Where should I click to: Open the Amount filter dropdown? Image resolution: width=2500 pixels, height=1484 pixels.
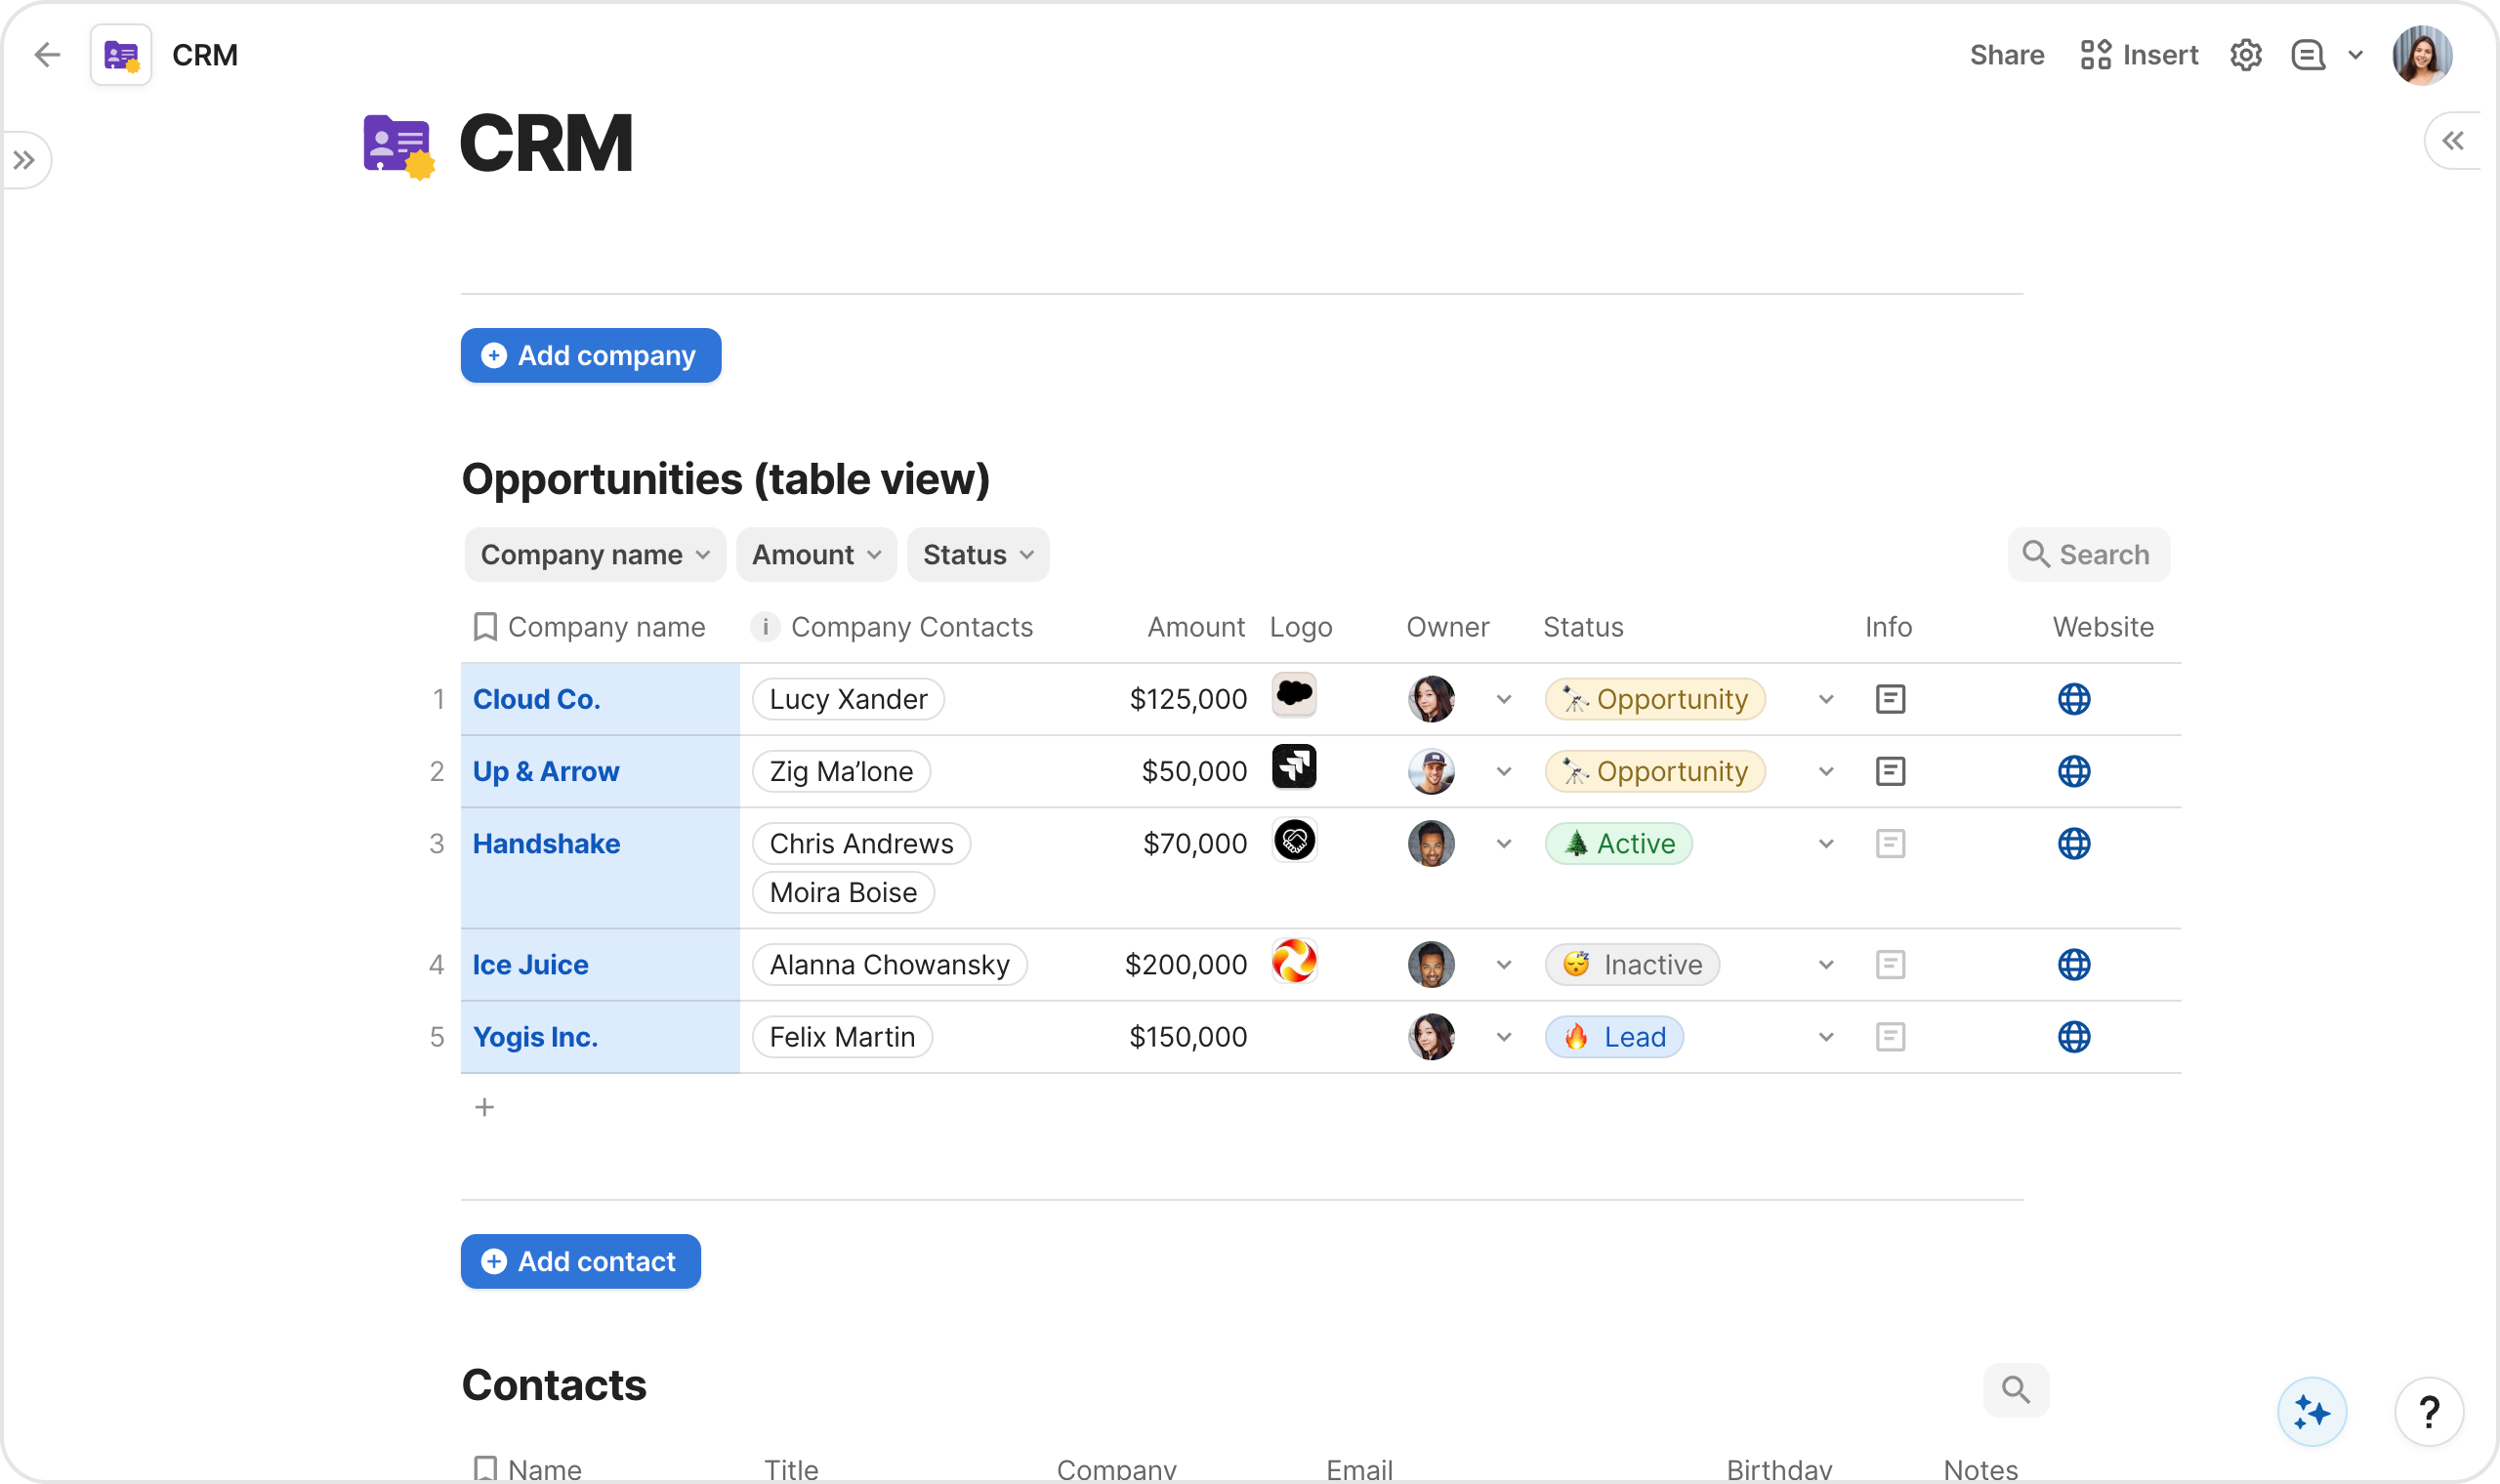(x=815, y=555)
